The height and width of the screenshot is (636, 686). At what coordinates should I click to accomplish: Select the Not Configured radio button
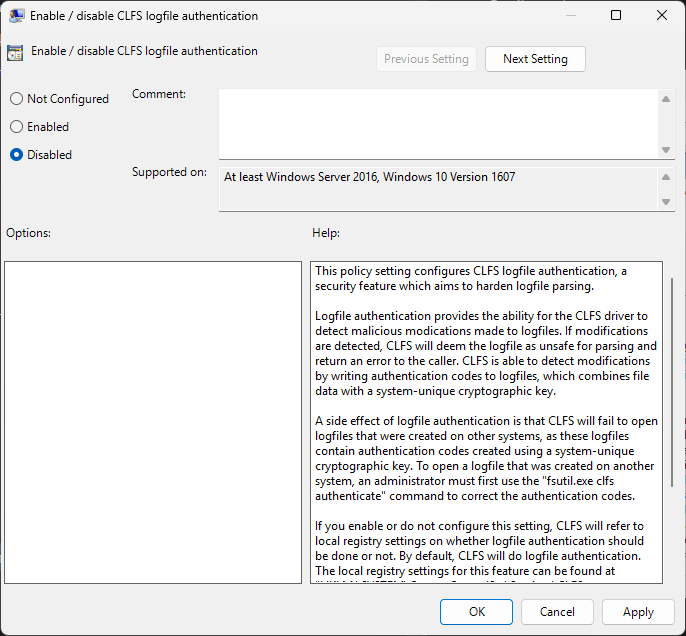tap(16, 99)
